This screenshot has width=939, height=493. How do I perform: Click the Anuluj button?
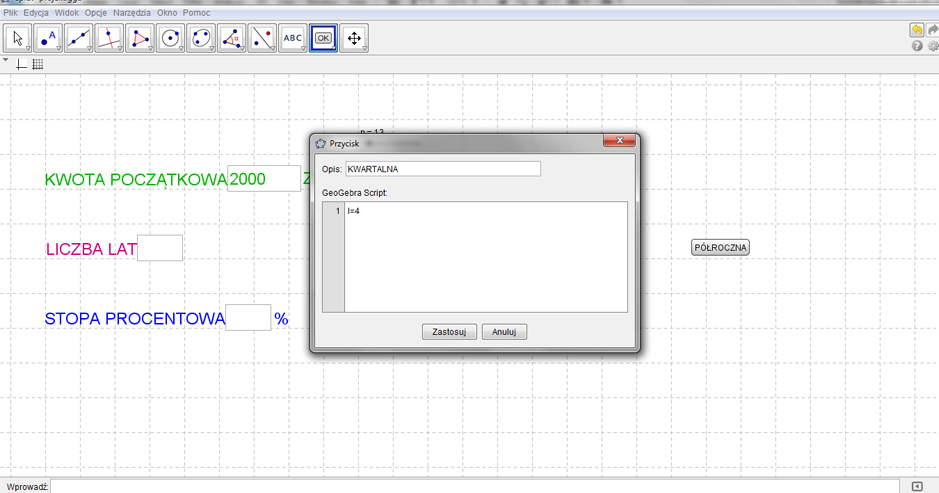504,332
